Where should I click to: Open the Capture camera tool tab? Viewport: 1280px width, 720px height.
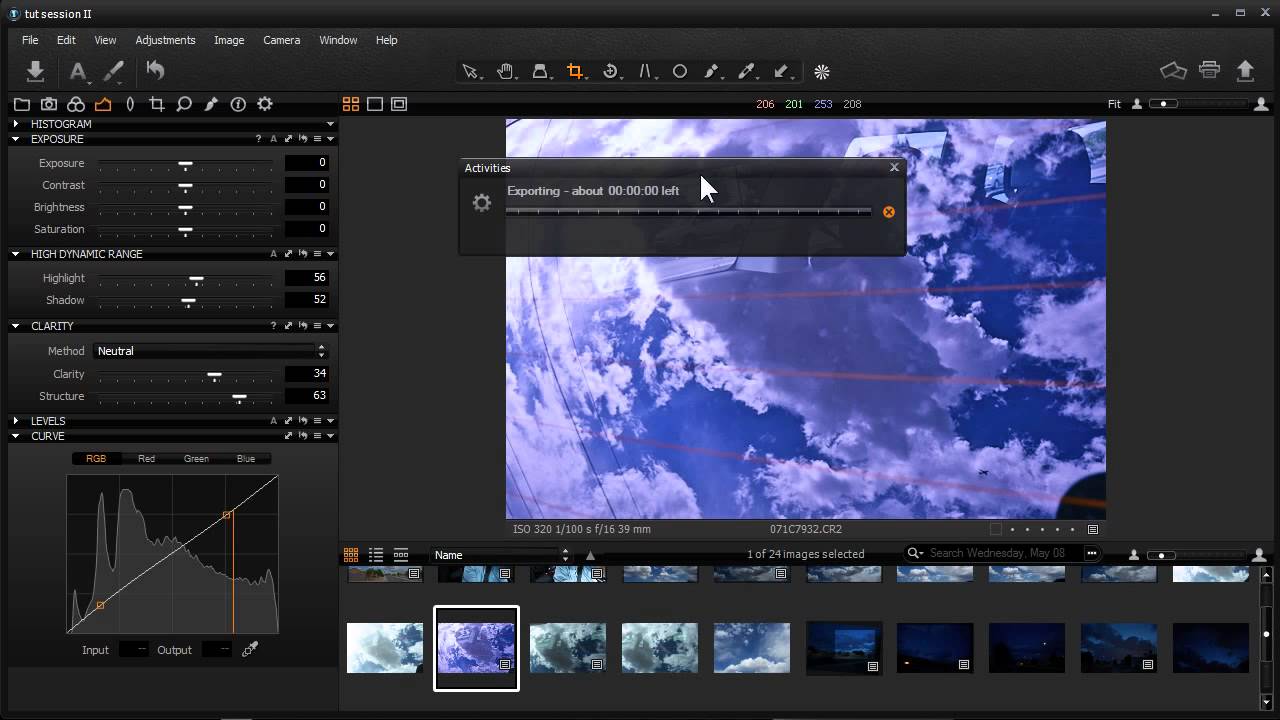49,104
